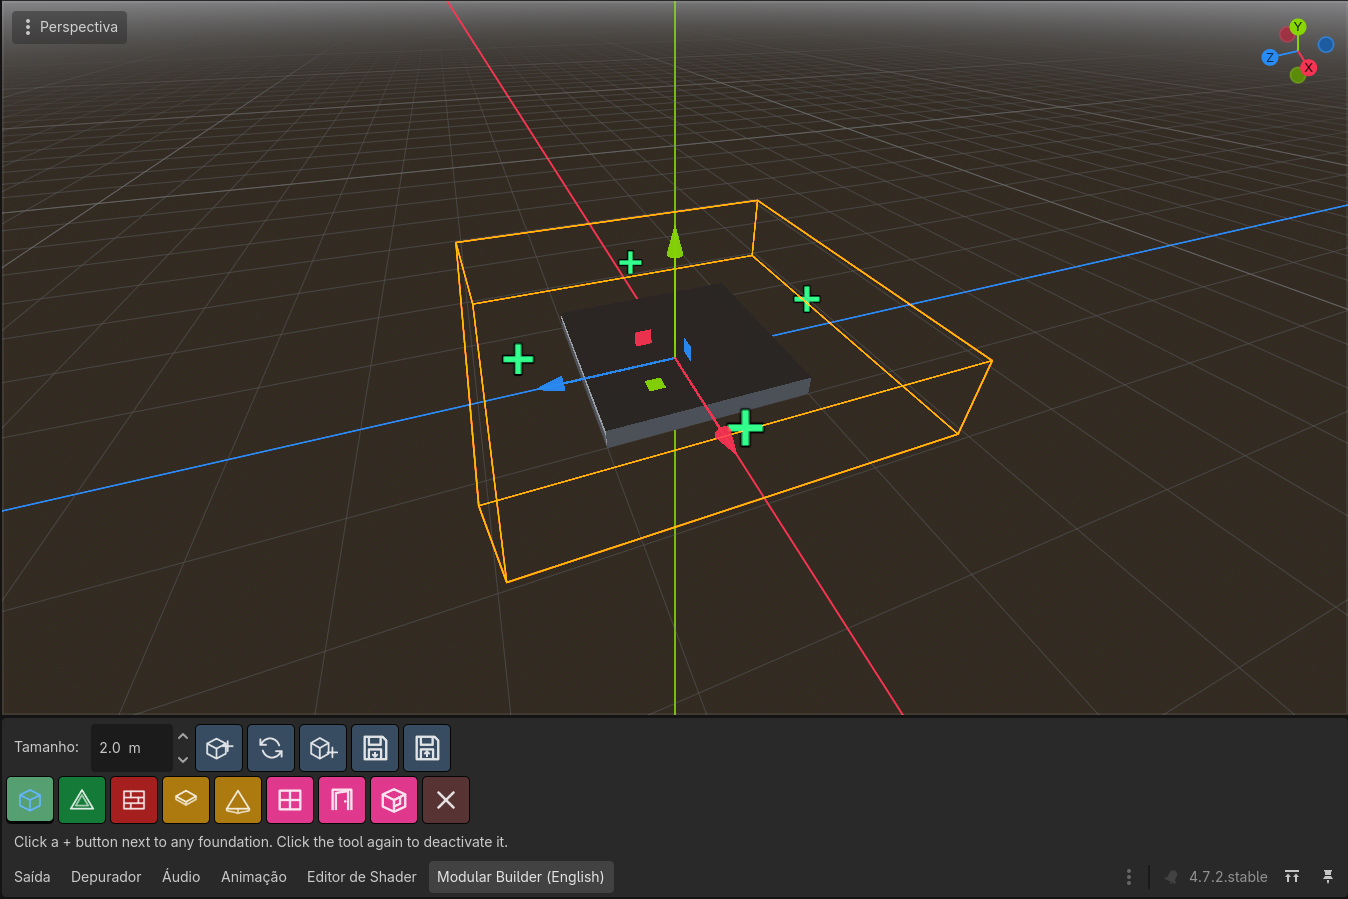This screenshot has height=899, width=1348.
Task: Open the Animação bottom panel tab
Action: [254, 877]
